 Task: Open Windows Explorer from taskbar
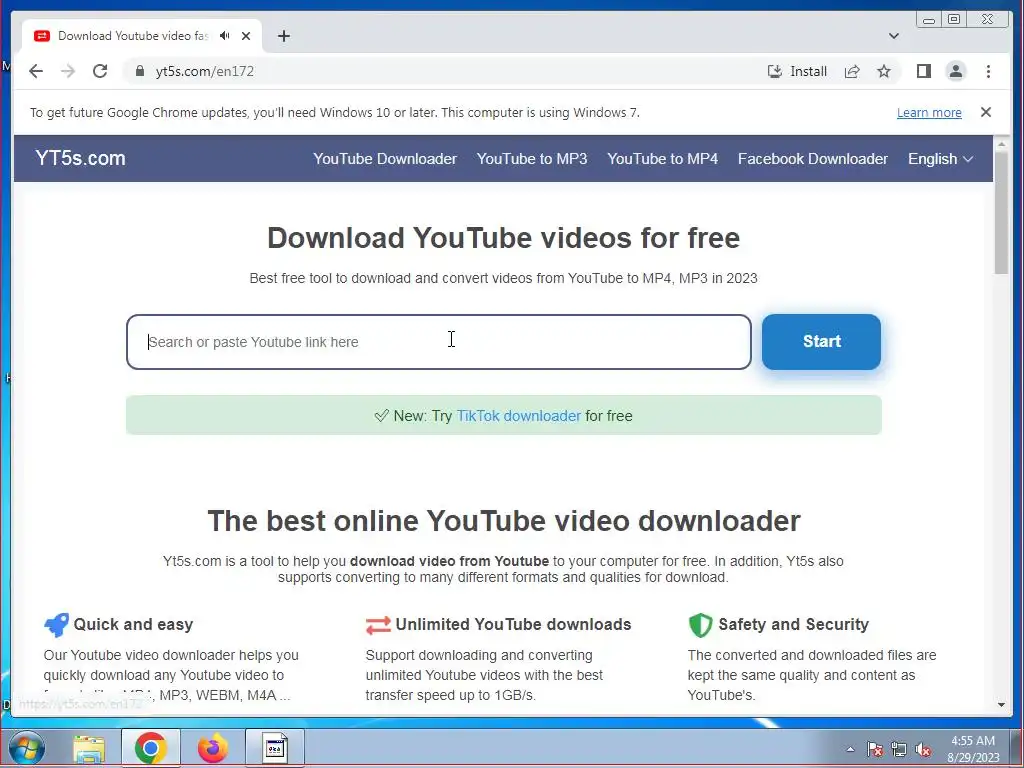pos(89,748)
